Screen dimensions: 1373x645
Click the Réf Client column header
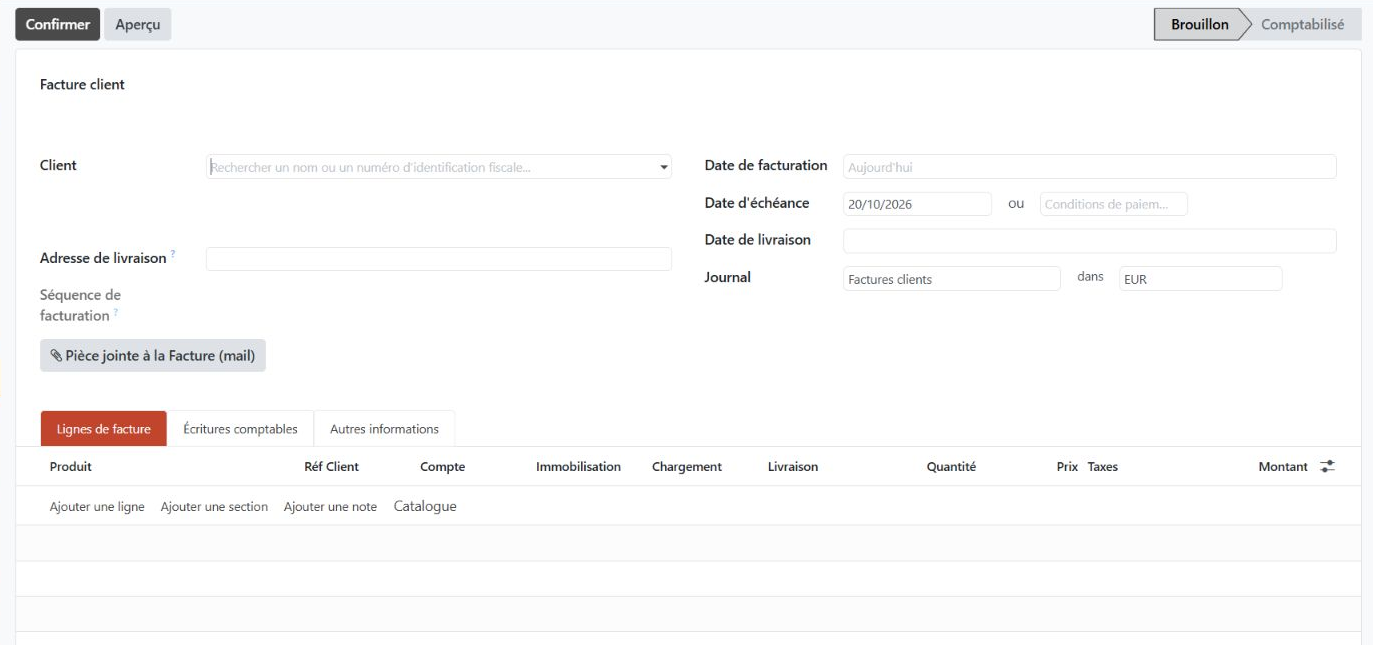(331, 467)
